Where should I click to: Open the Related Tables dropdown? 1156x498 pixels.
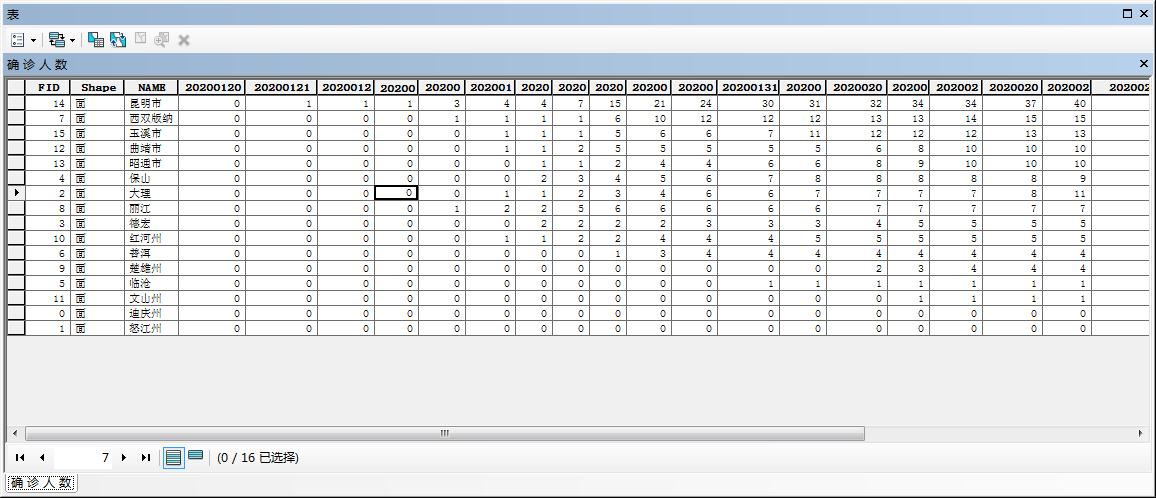[61, 40]
